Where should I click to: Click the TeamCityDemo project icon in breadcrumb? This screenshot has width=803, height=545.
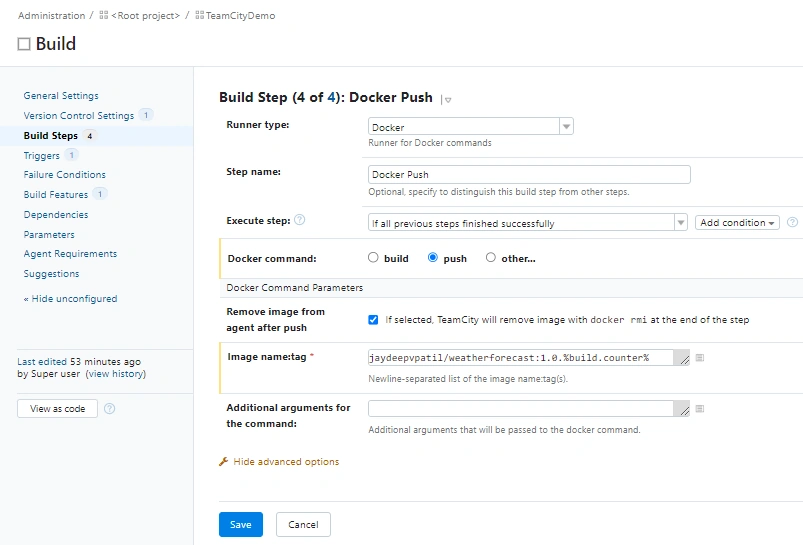[200, 15]
